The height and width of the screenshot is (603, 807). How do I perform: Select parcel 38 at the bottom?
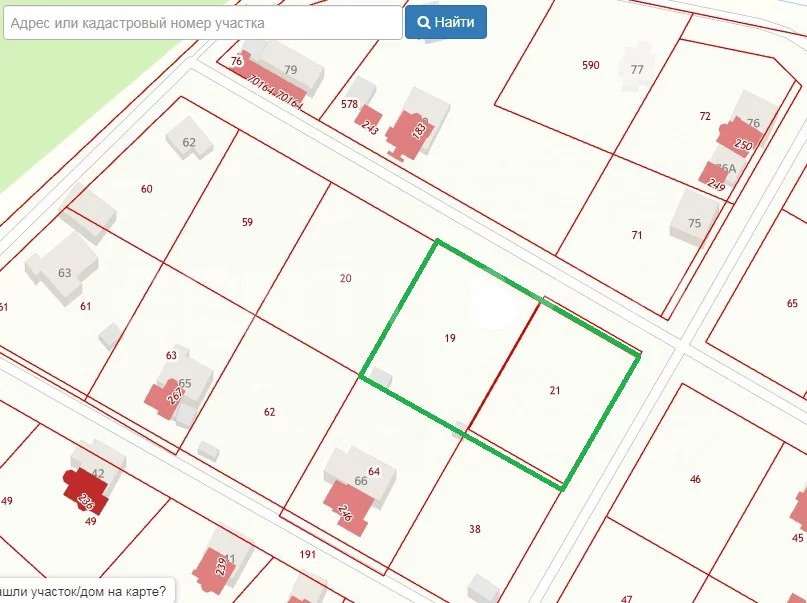(476, 527)
